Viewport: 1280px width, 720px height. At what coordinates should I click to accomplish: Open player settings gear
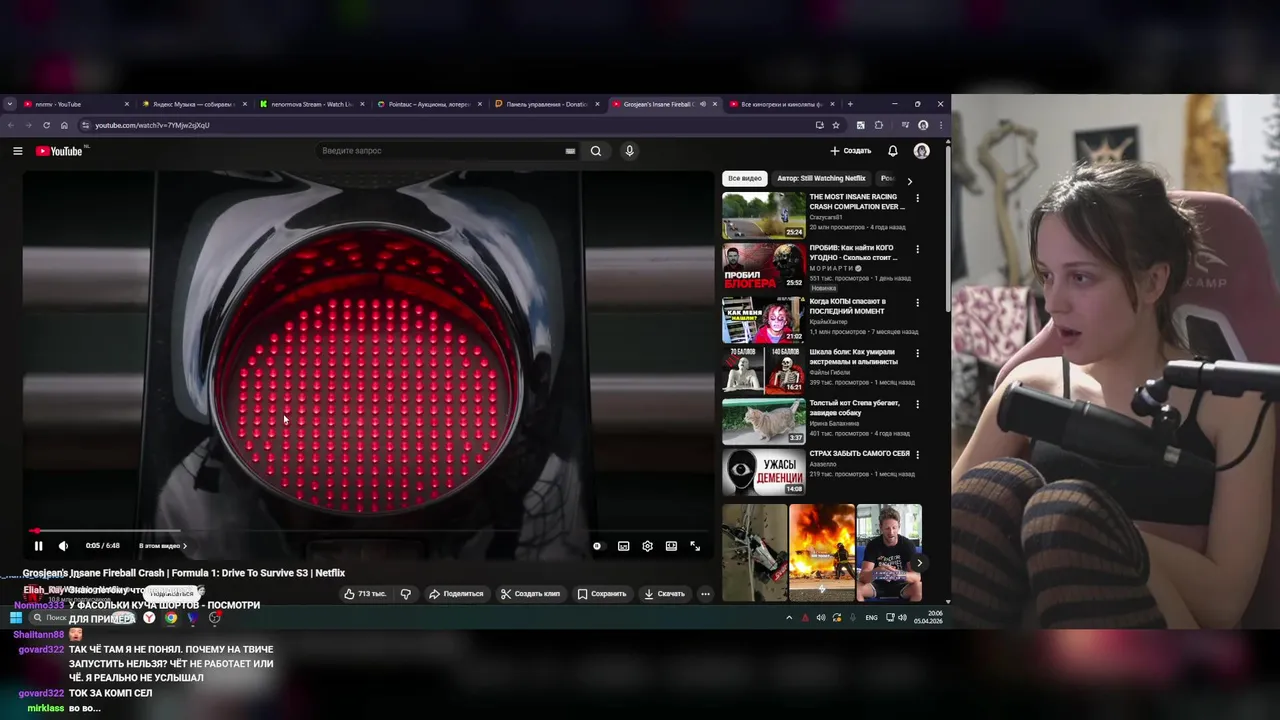pos(648,546)
